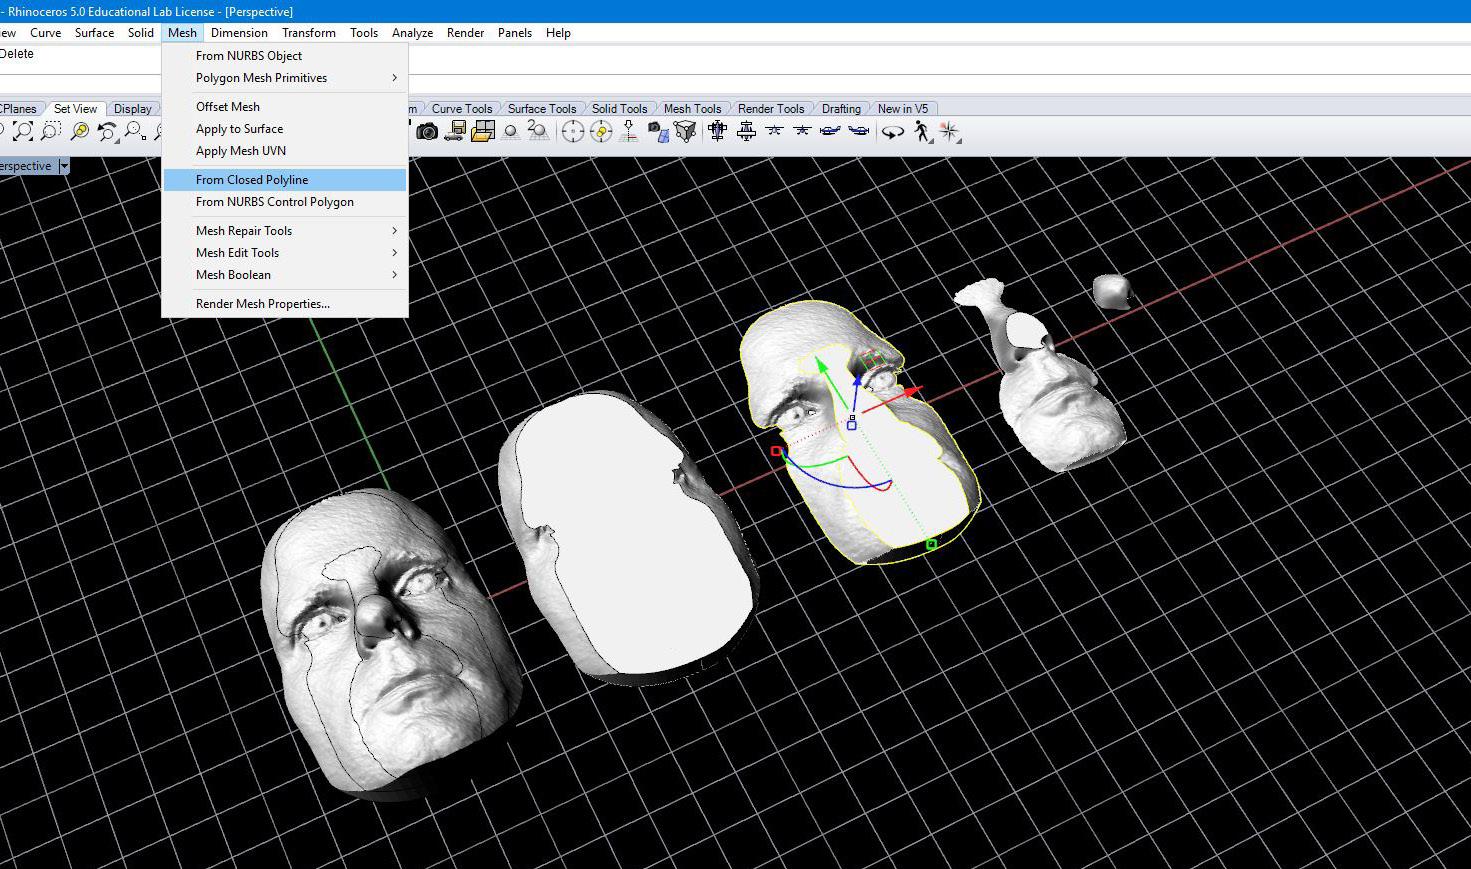Click the camera capture icon
Viewport: 1471px width, 869px height.
pos(427,131)
